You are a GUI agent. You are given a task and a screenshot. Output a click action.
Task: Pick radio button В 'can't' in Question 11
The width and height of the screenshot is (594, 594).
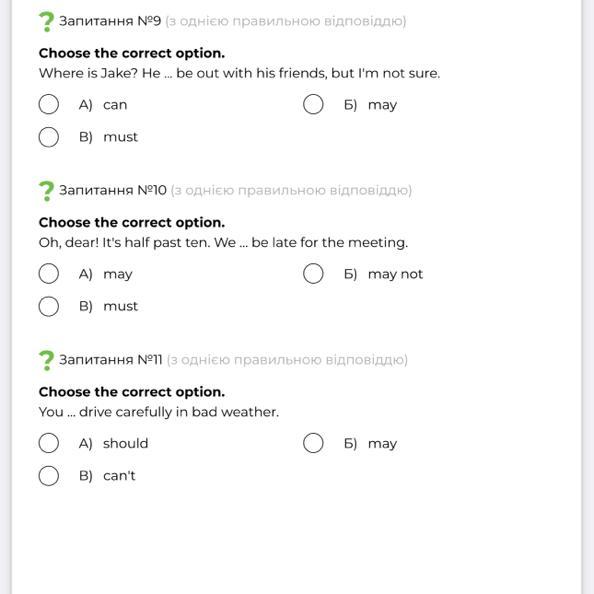(48, 475)
